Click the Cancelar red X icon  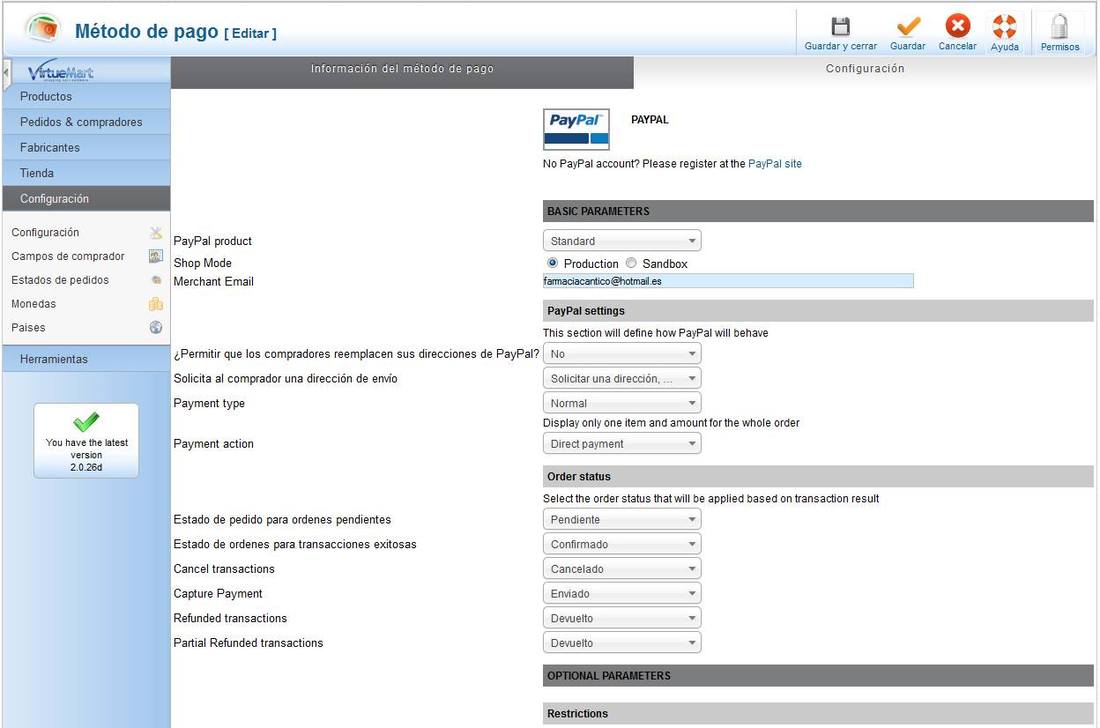(x=958, y=26)
